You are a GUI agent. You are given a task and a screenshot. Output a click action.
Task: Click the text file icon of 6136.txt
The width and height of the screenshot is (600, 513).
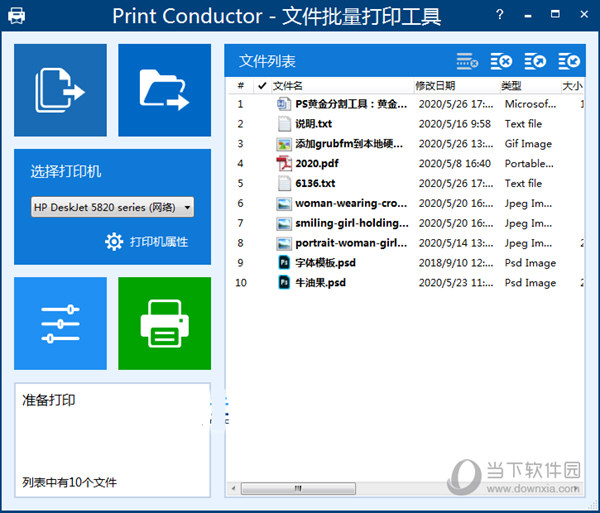tap(284, 184)
